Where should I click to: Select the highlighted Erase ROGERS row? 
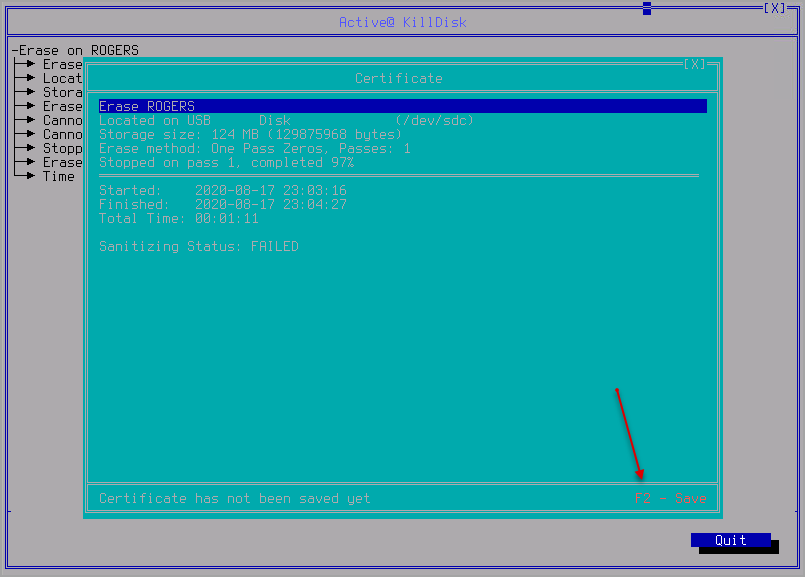(402, 106)
